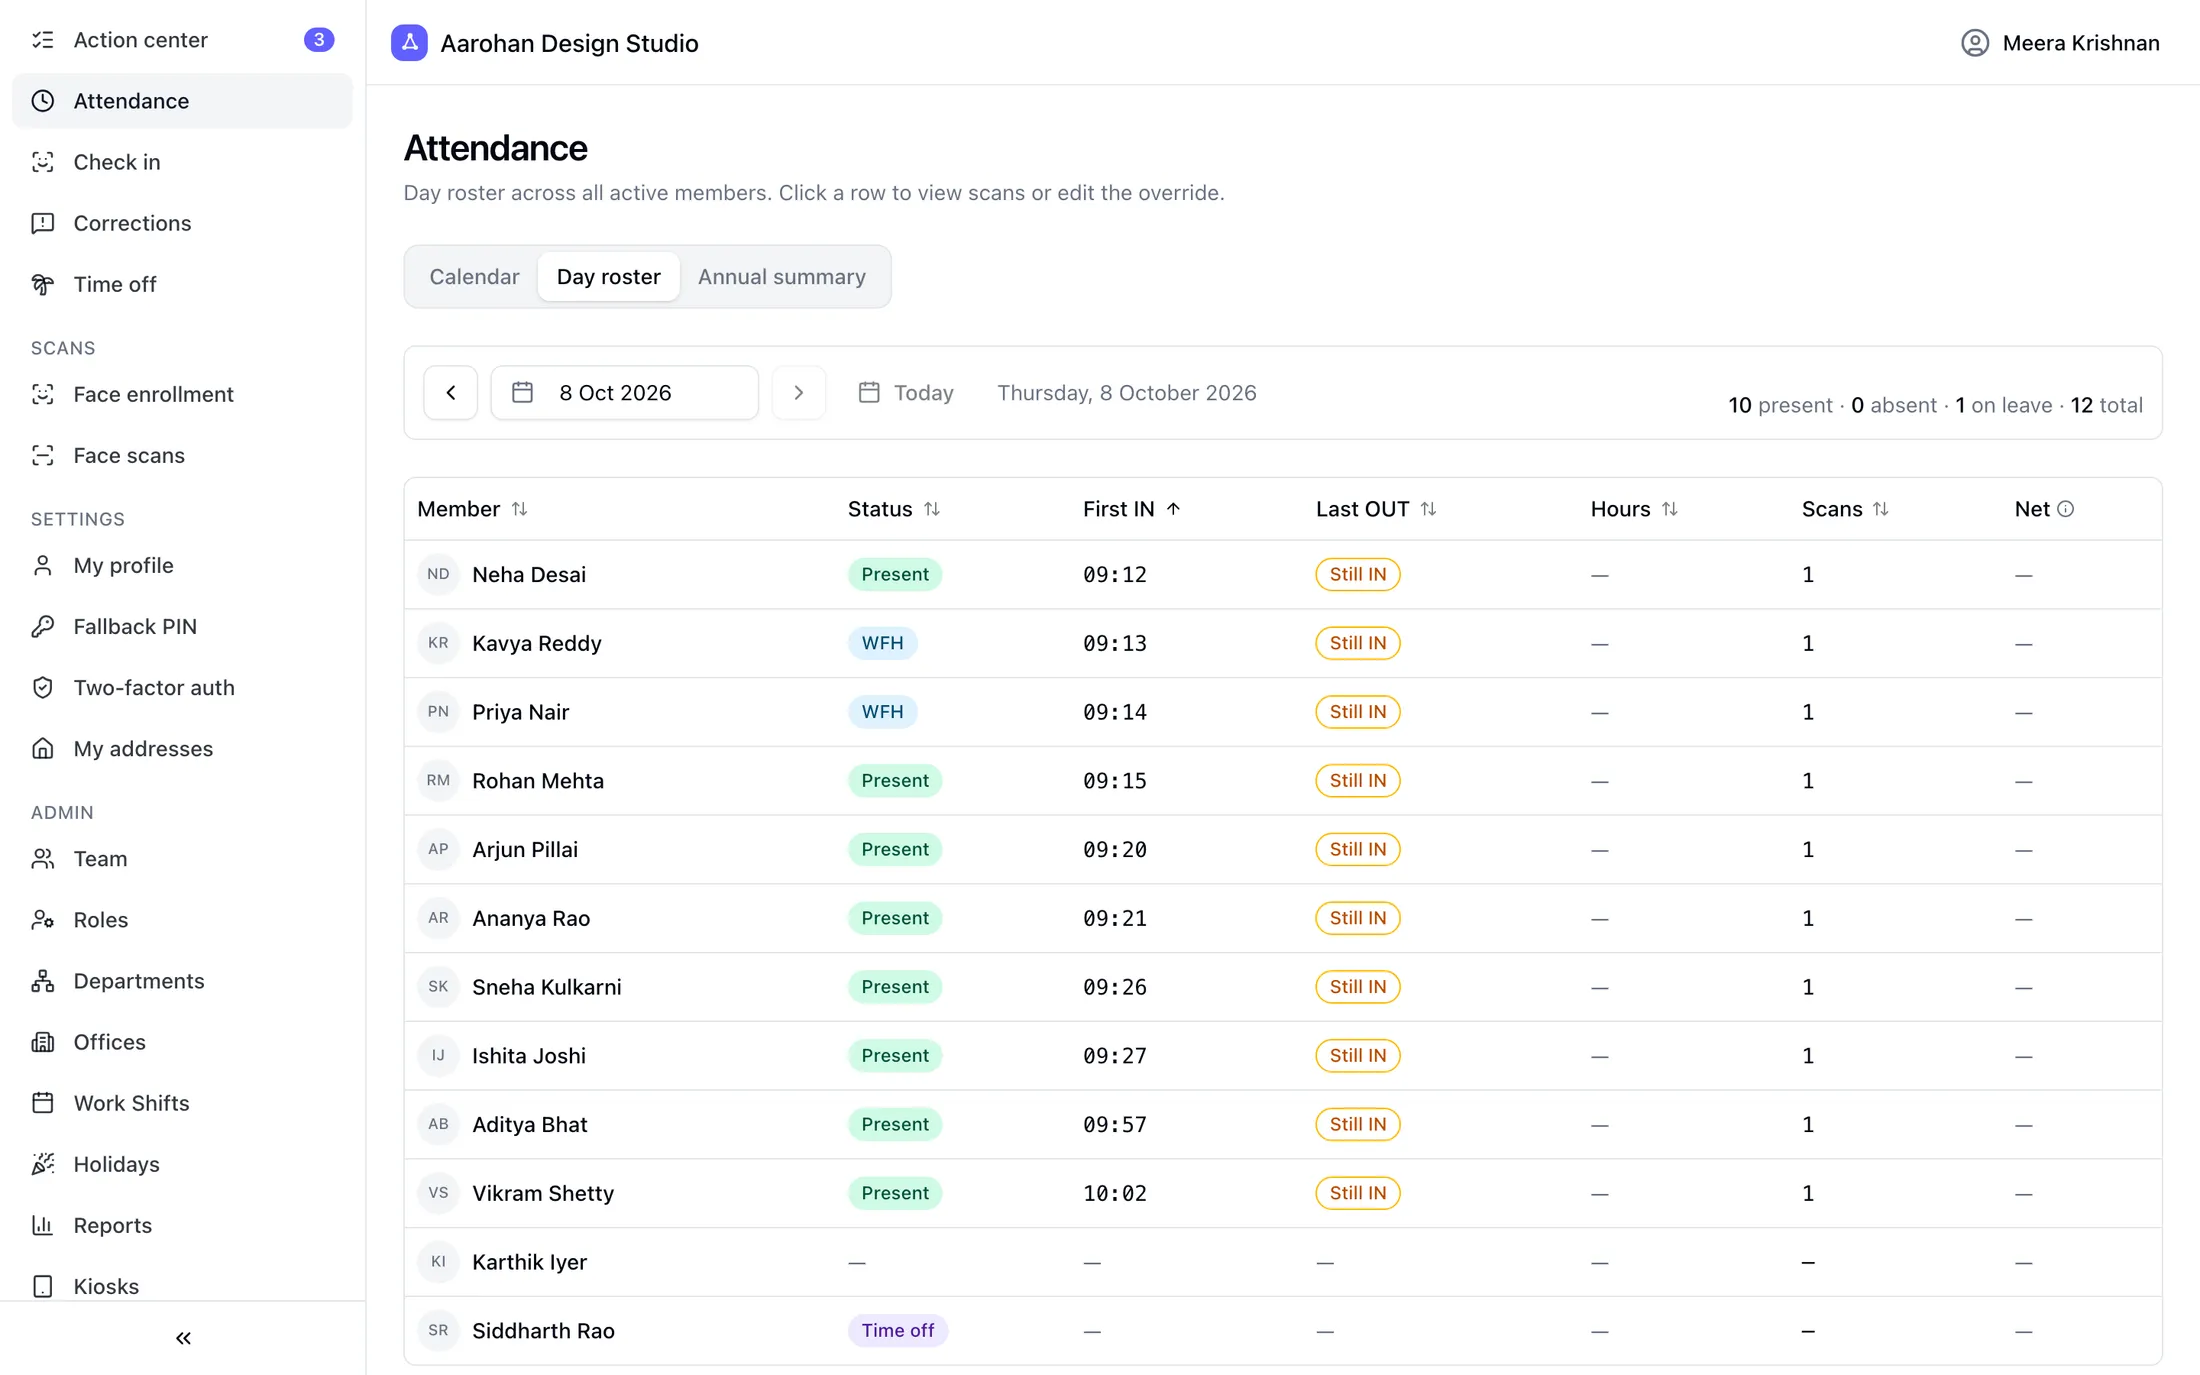Click Kavya Reddy's Still IN badge

[1357, 643]
